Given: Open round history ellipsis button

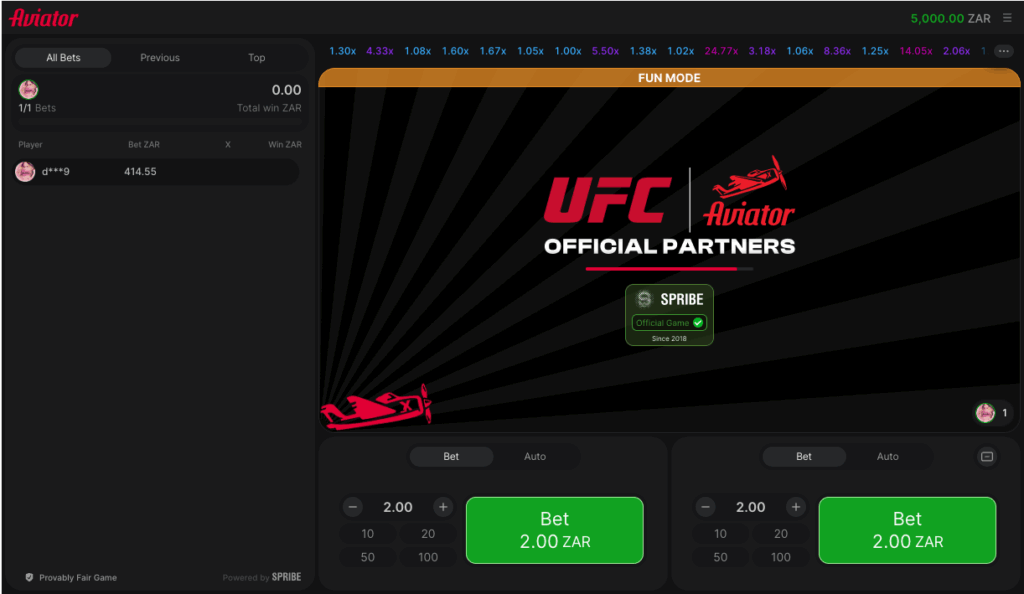Looking at the screenshot, I should point(1004,51).
